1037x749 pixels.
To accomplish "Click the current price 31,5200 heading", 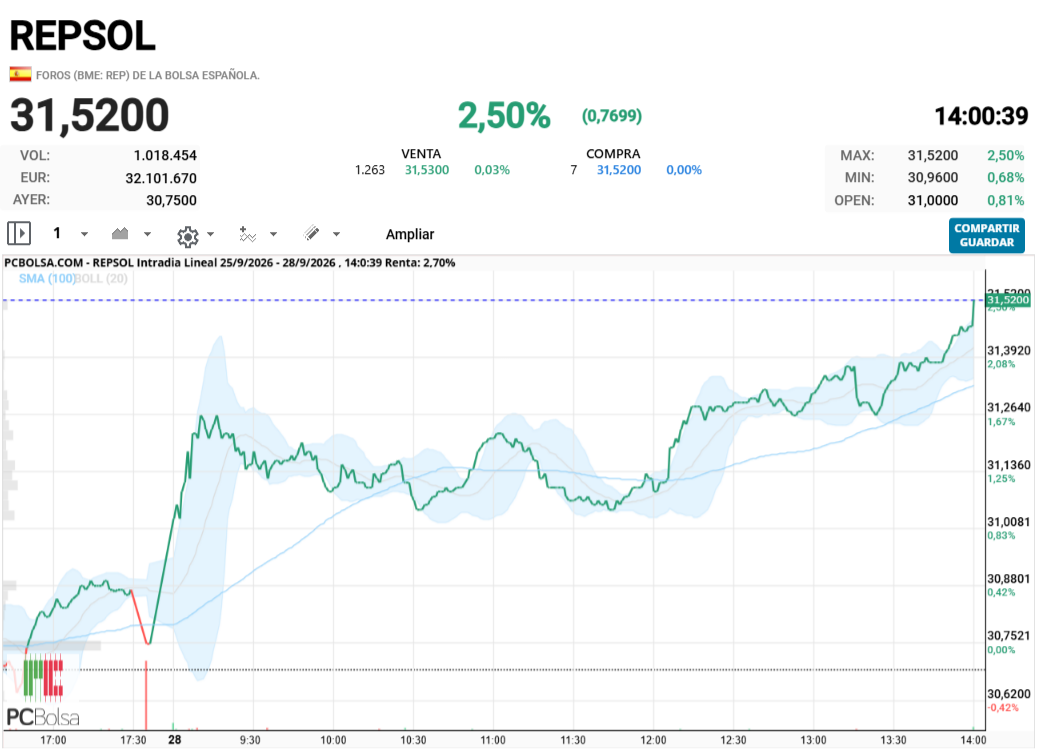I will pyautogui.click(x=89, y=116).
